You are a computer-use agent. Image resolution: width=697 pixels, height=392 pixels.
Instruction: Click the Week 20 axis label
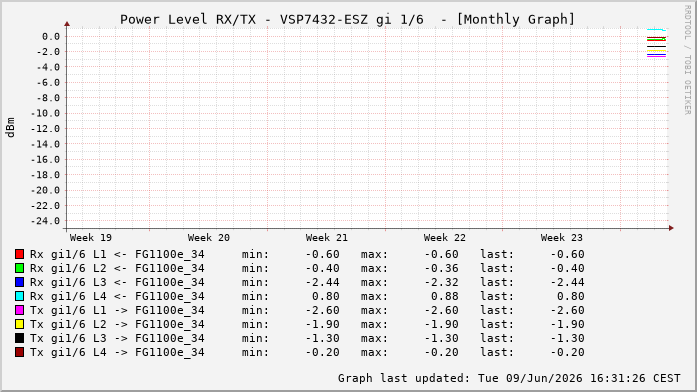coord(208,238)
